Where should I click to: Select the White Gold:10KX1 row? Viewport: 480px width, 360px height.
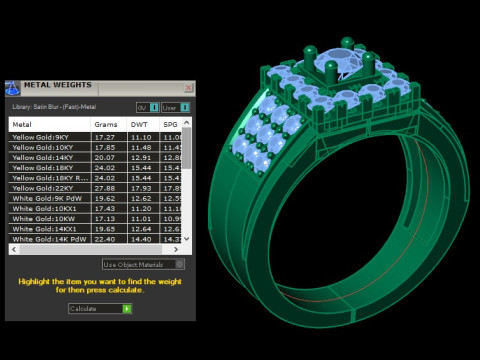click(95, 209)
